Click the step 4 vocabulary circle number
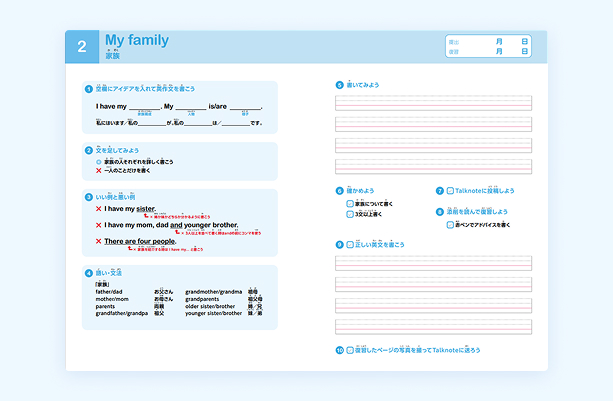 (x=89, y=272)
